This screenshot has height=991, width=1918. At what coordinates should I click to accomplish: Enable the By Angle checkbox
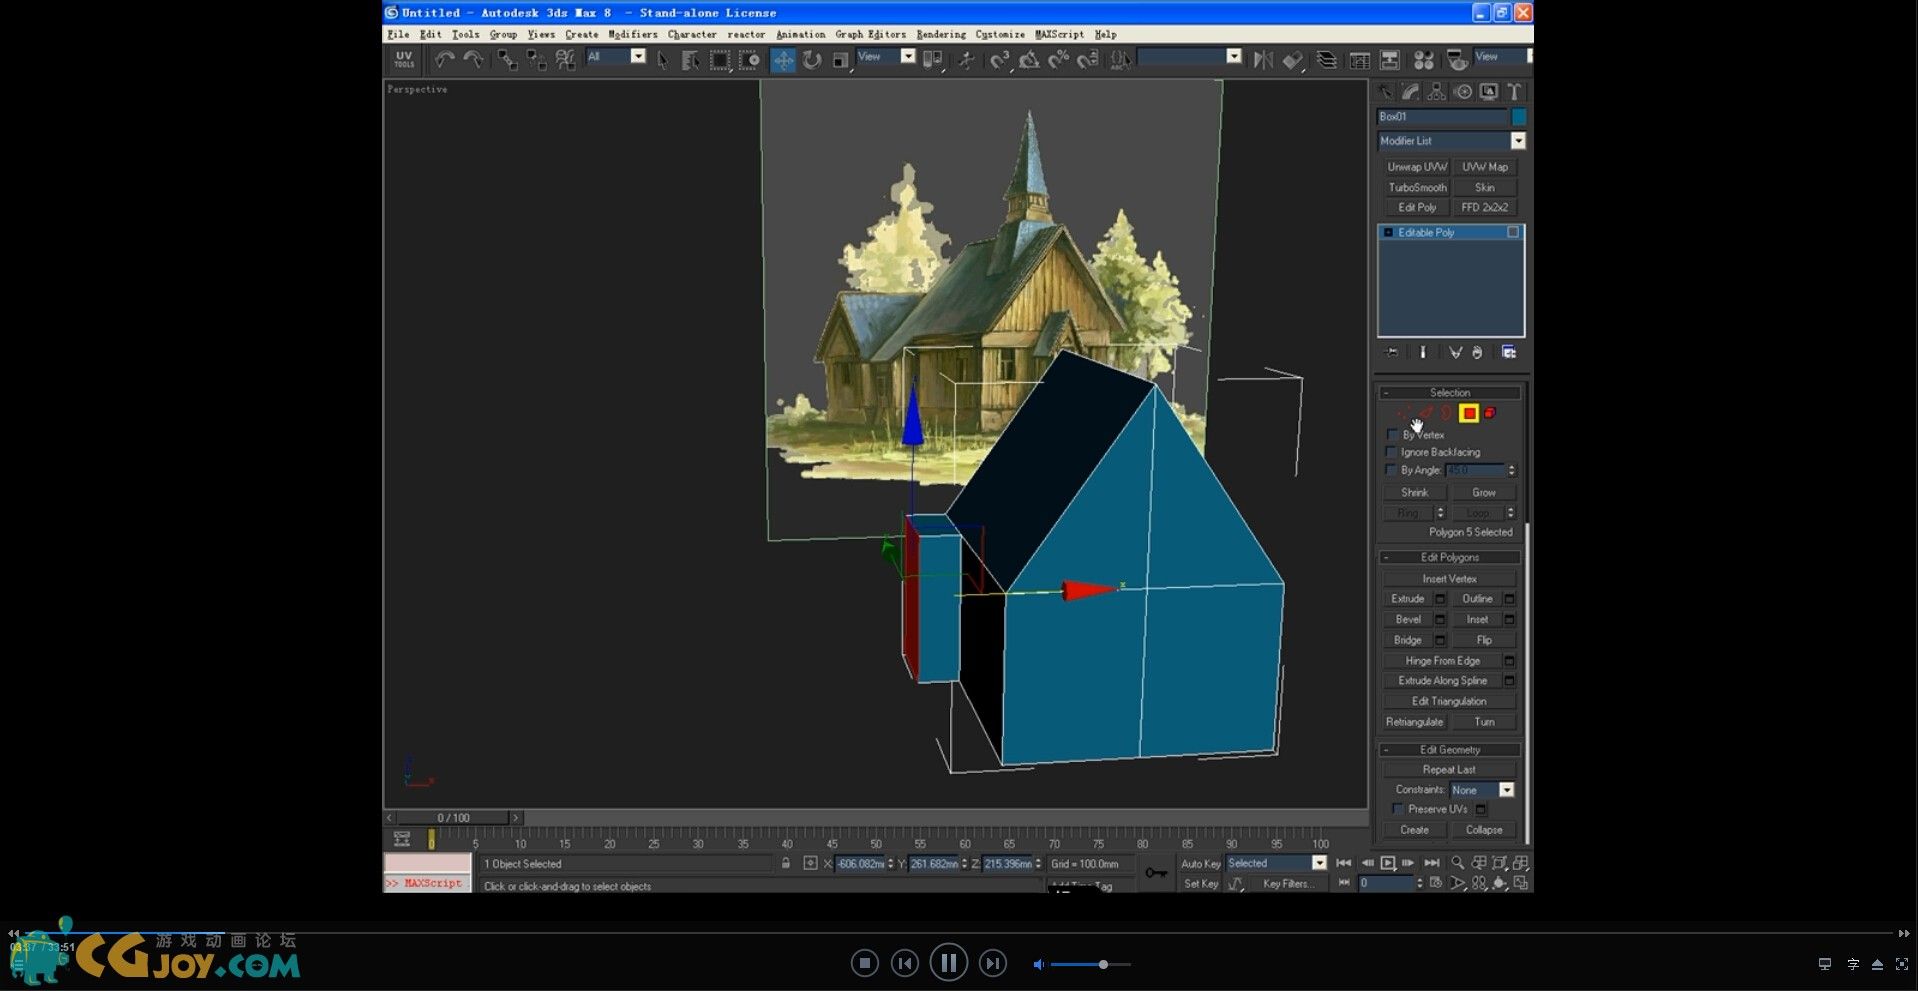(1391, 470)
